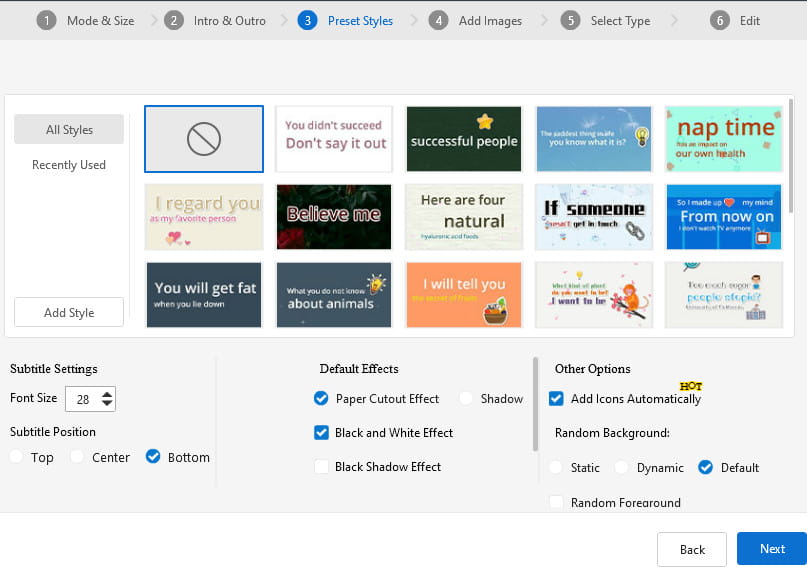This screenshot has height=567, width=807.
Task: Disable the Paper Cutout Effect option
Action: 321,399
